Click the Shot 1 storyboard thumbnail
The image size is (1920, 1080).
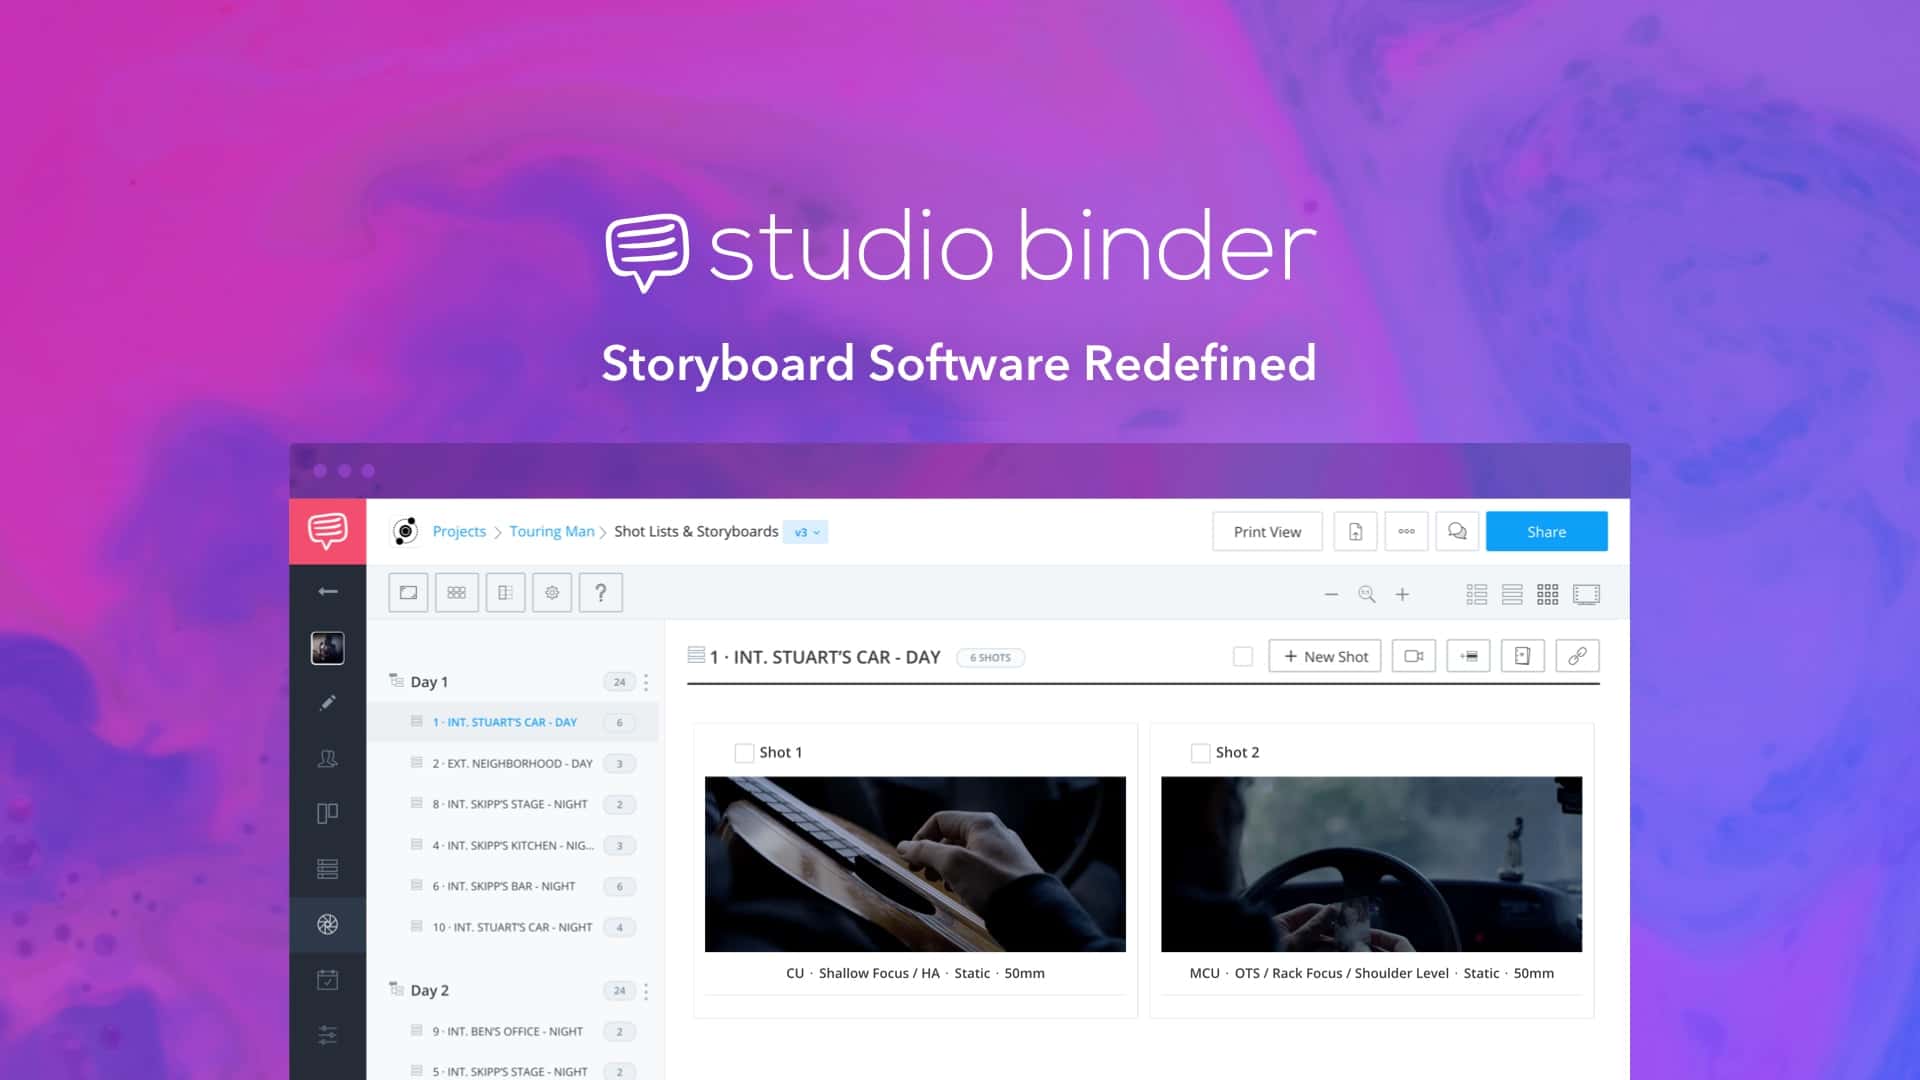point(915,864)
